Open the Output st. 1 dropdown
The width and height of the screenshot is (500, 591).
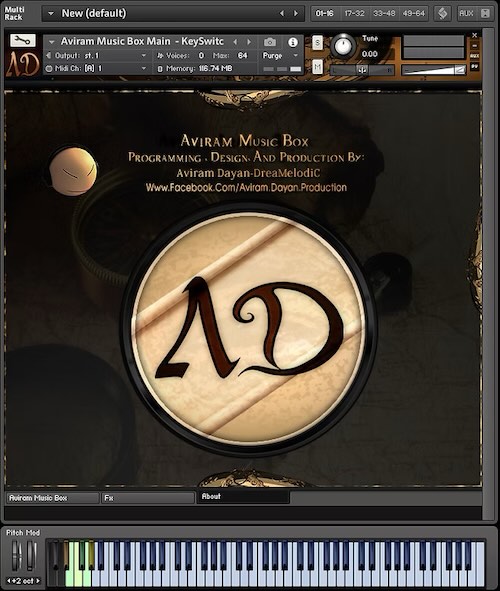144,56
